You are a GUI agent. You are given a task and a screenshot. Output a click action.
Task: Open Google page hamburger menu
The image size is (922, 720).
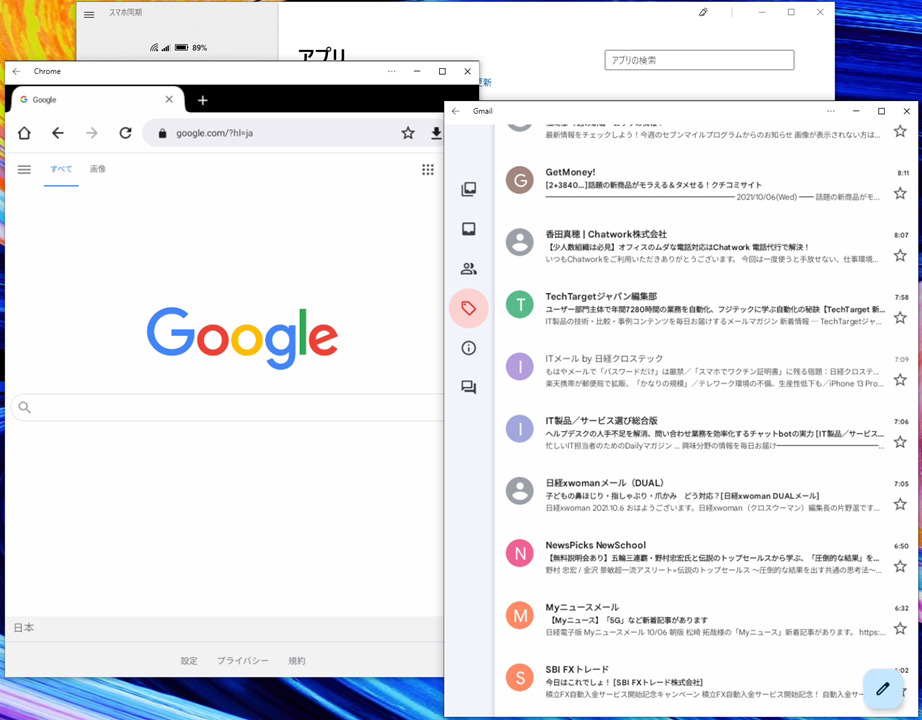tap(24, 169)
